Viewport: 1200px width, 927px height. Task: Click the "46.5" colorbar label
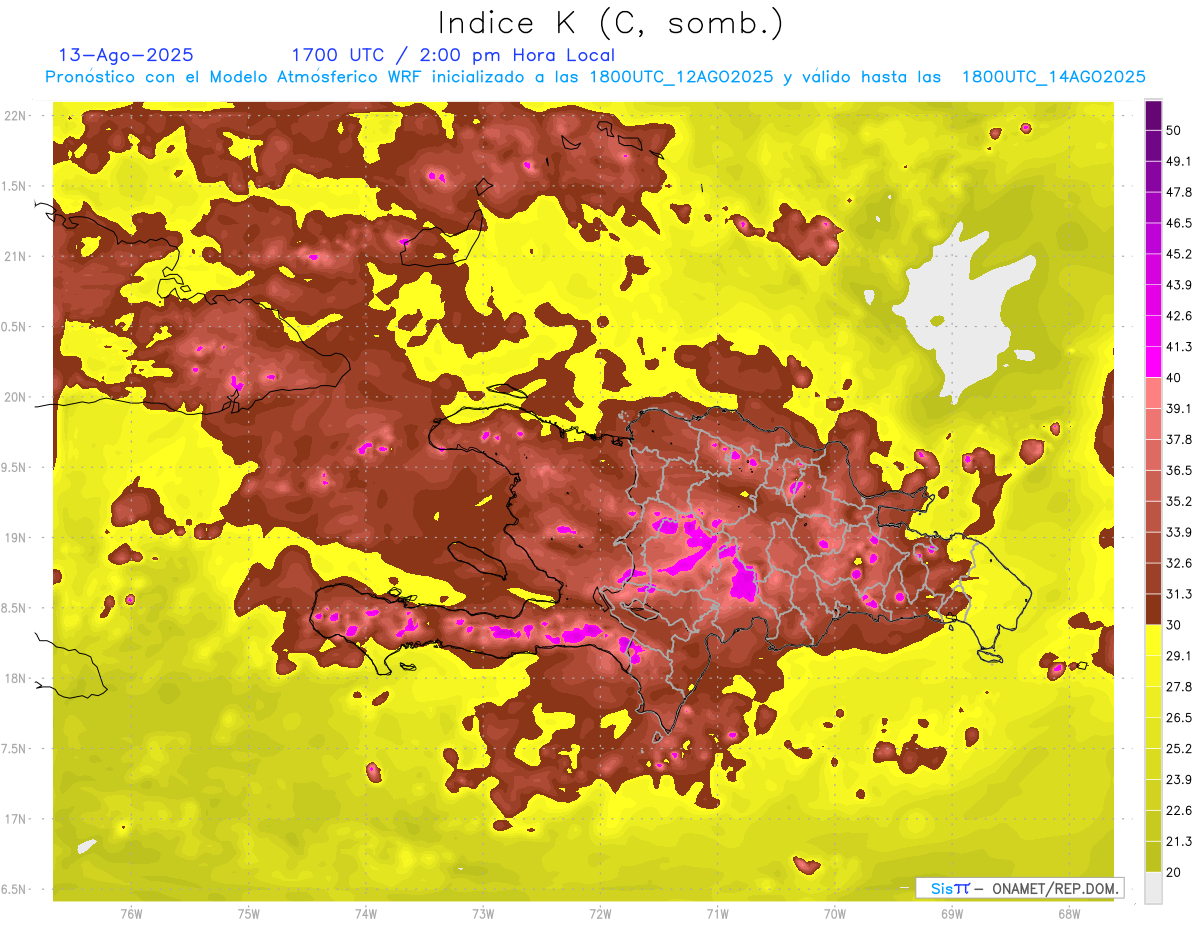point(1178,223)
